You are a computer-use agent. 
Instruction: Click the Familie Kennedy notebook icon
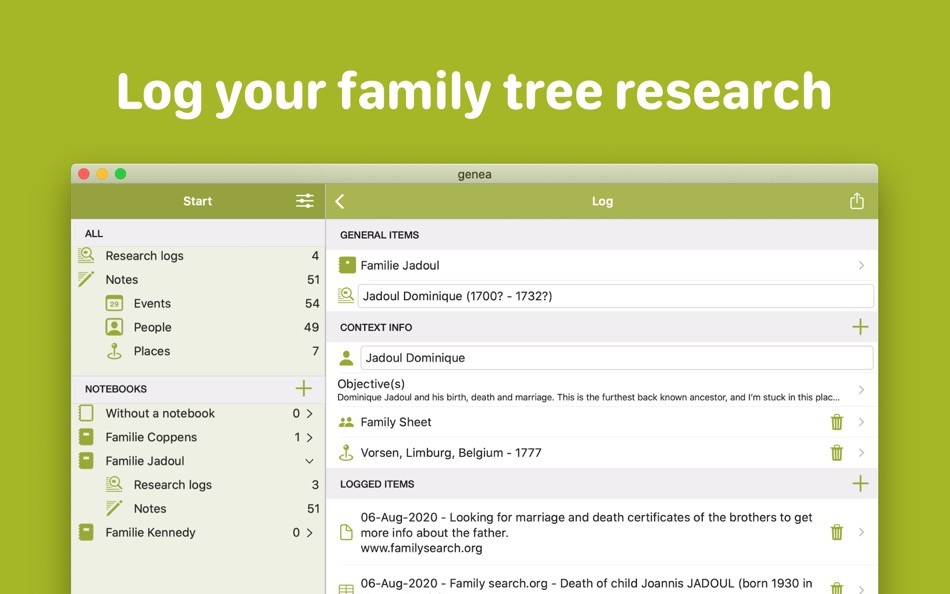click(x=86, y=532)
